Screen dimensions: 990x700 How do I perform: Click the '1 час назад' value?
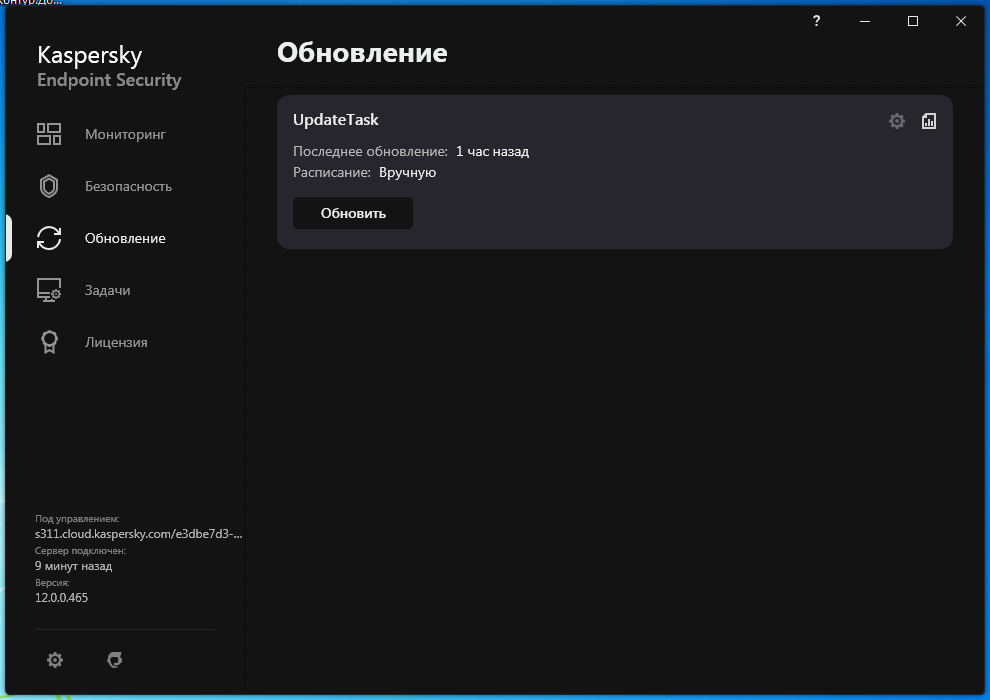pos(492,151)
